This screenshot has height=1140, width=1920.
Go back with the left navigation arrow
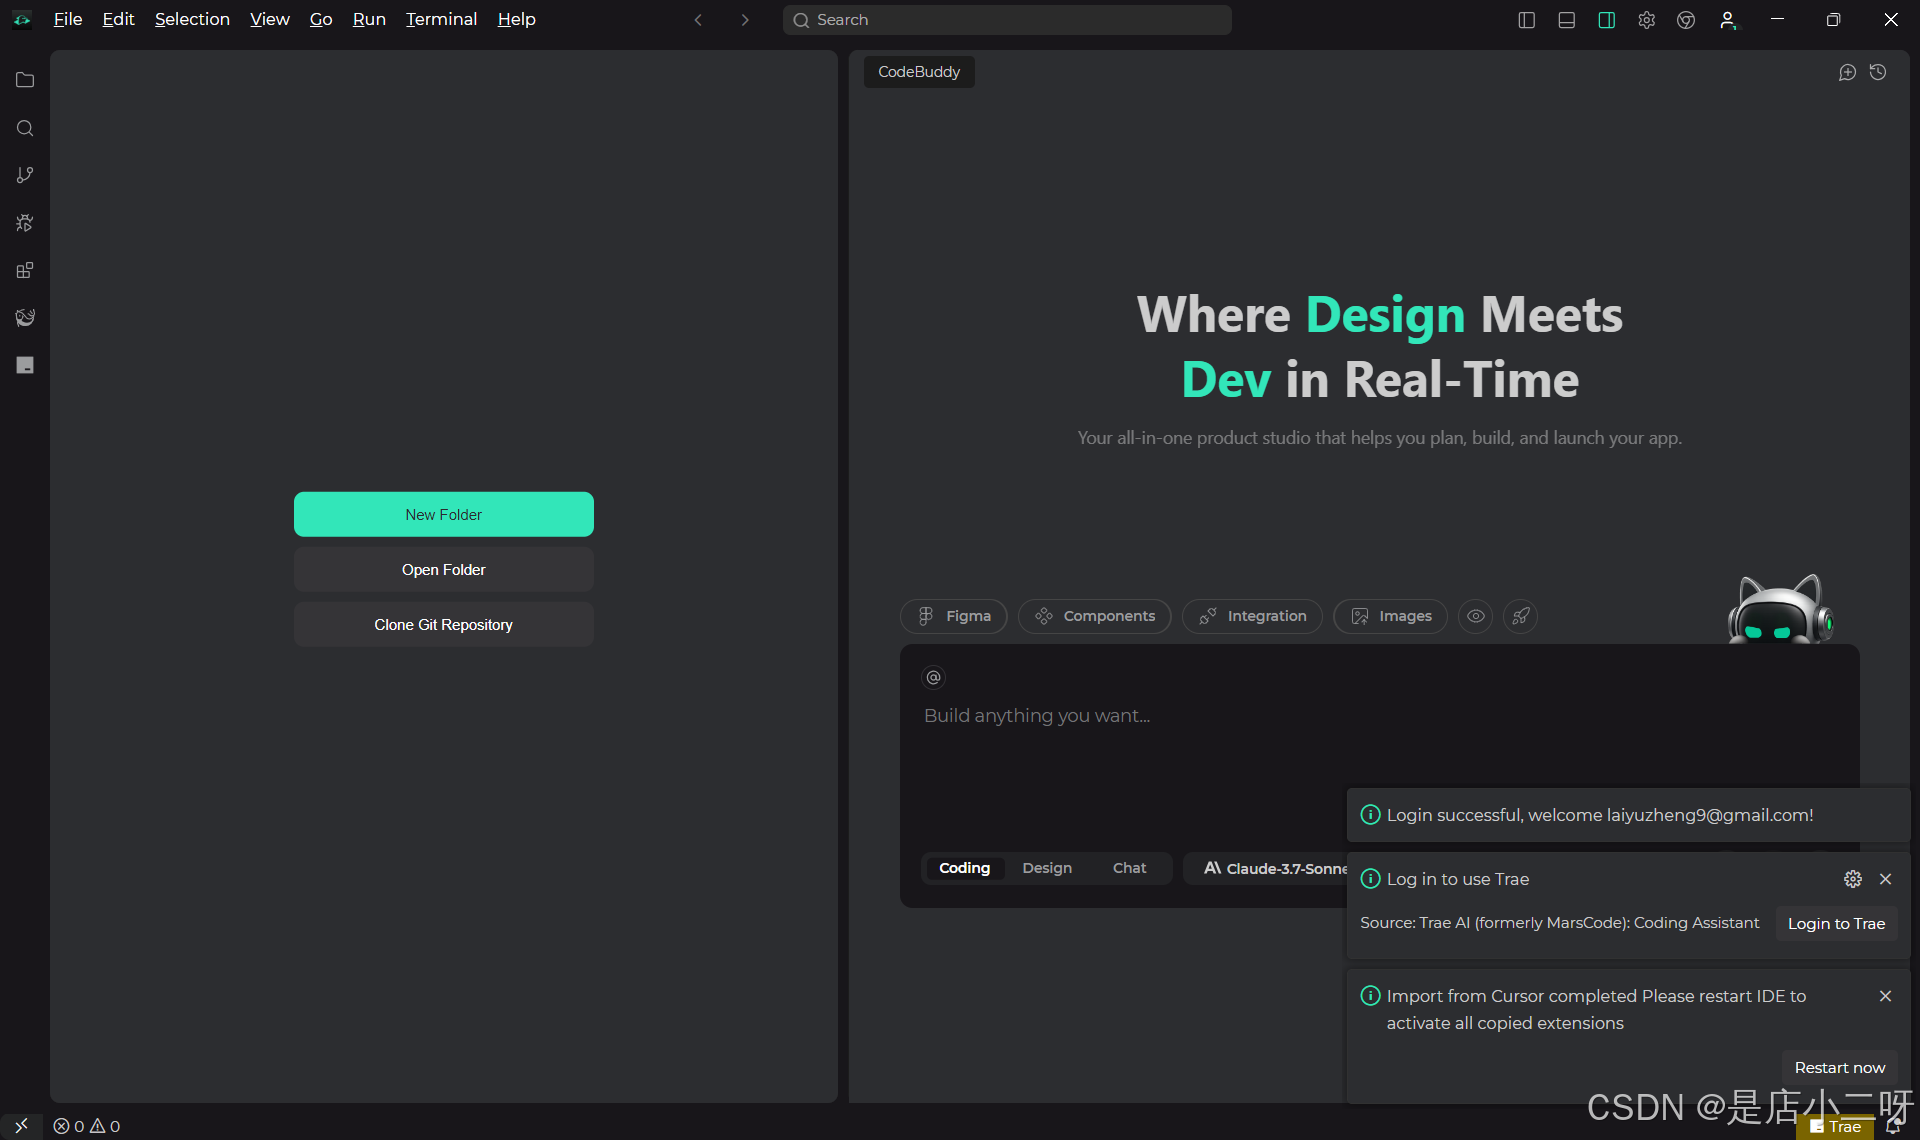coord(698,20)
